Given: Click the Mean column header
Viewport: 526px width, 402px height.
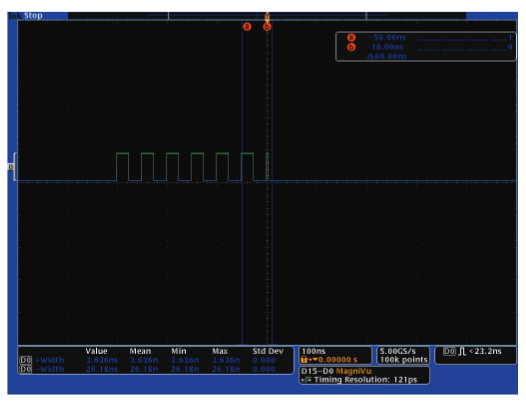Looking at the screenshot, I should tap(140, 351).
